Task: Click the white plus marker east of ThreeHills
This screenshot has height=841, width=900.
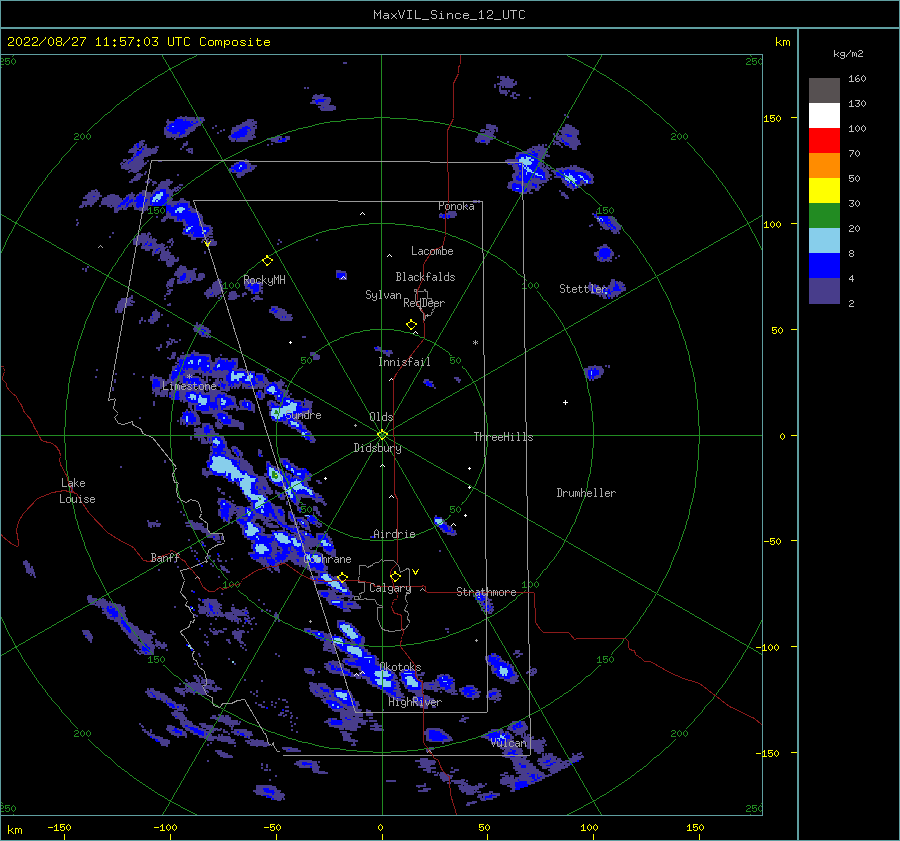Action: coord(565,402)
